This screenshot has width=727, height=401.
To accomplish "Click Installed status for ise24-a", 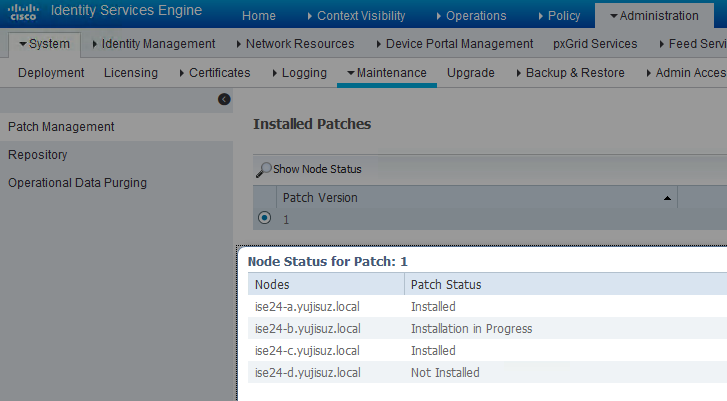I will point(433,306).
